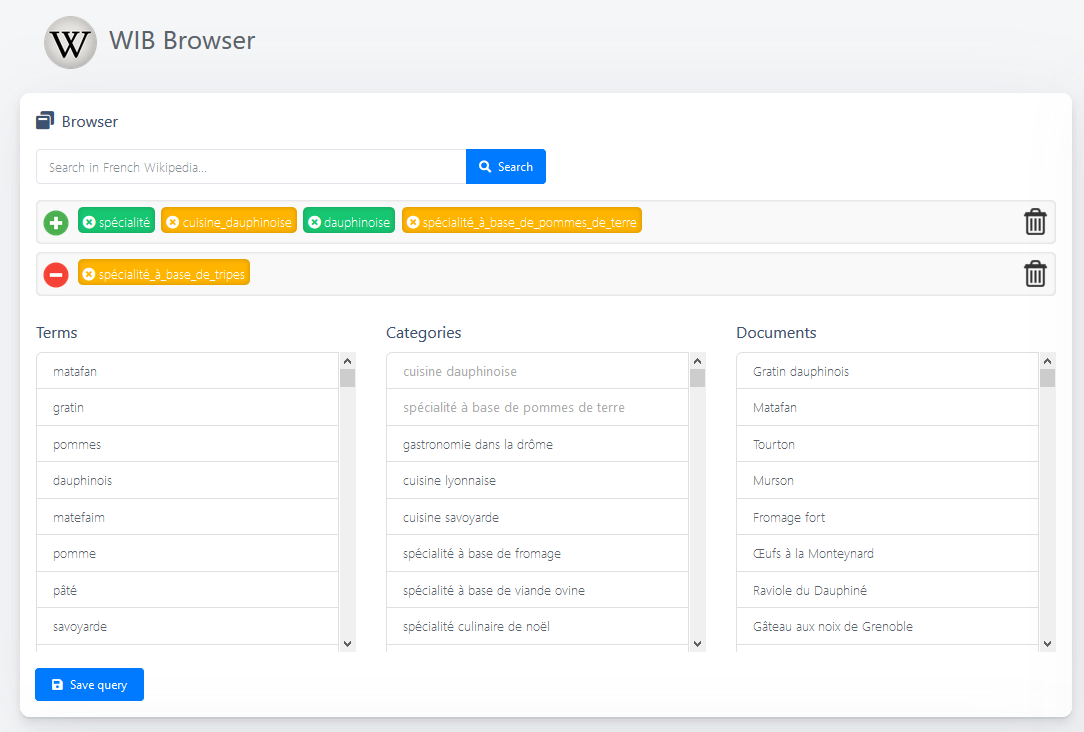
Task: Remove the 'cuisine_dauphinoise' tag via its x icon
Action: coord(172,222)
